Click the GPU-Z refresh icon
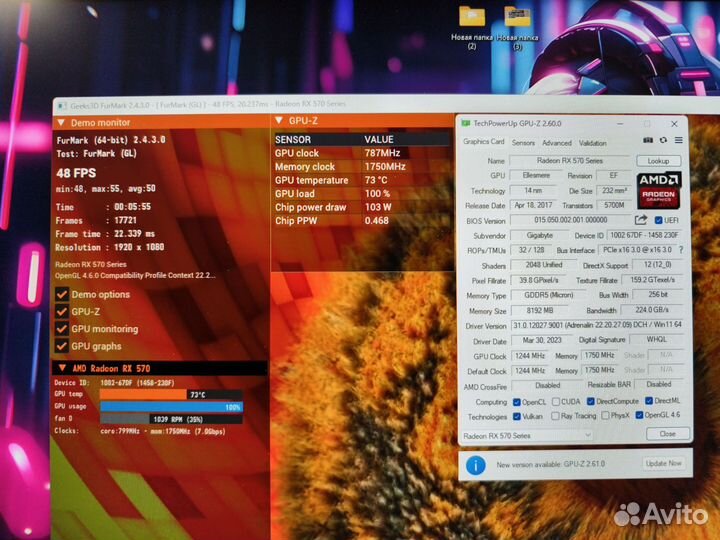 pos(663,141)
